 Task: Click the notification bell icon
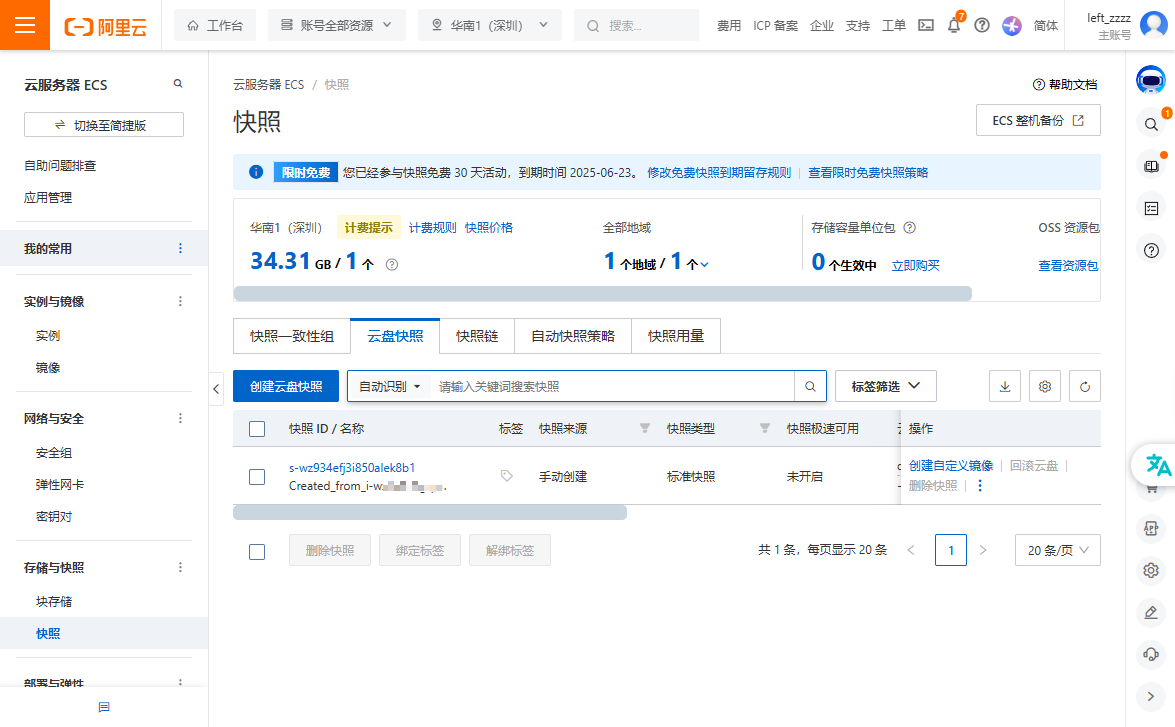tap(953, 25)
